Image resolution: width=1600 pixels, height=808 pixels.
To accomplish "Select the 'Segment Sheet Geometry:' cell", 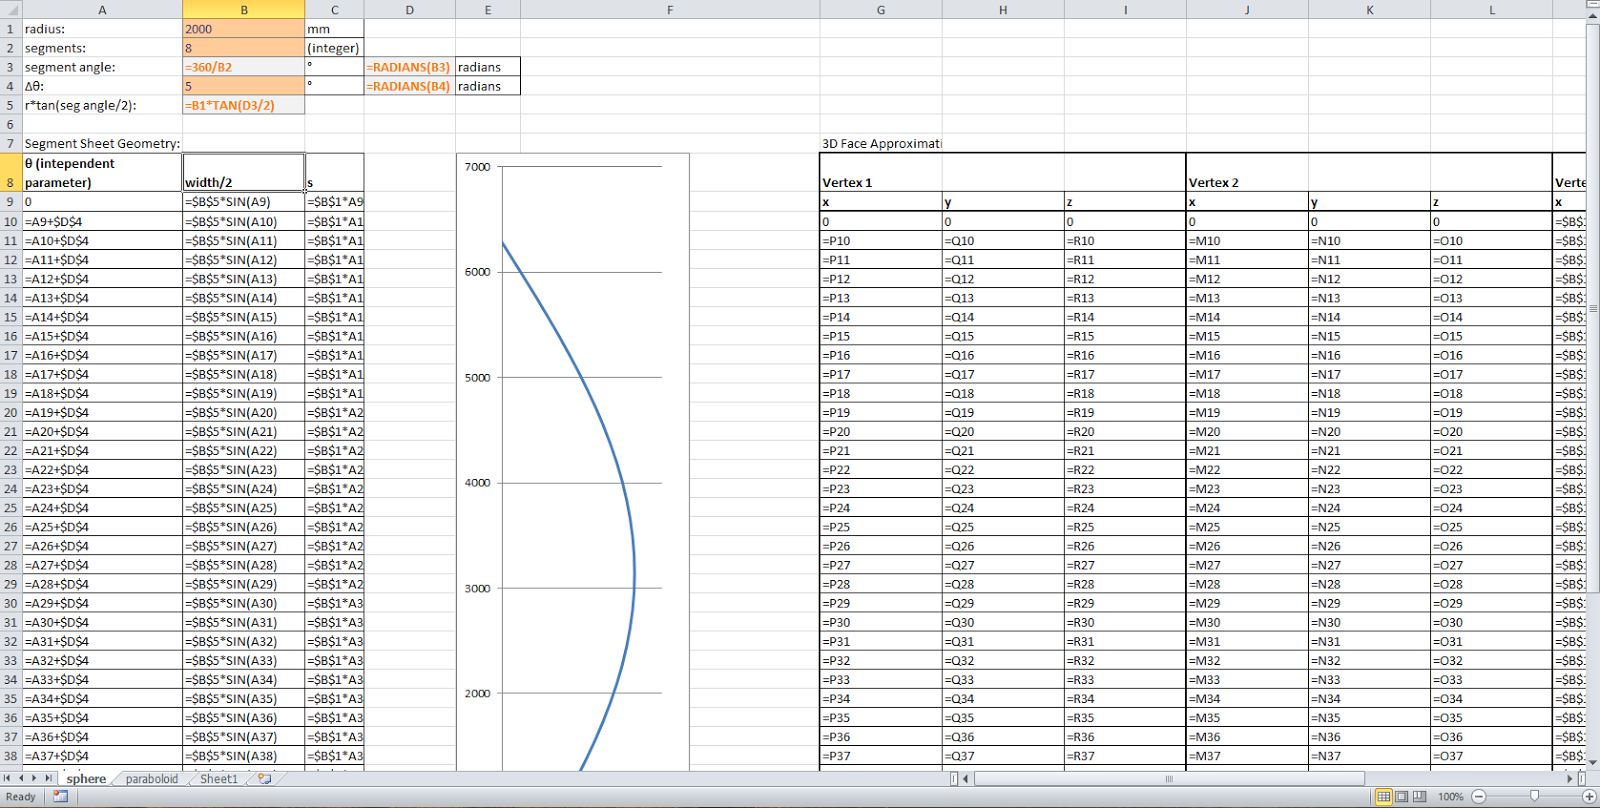I will [102, 144].
